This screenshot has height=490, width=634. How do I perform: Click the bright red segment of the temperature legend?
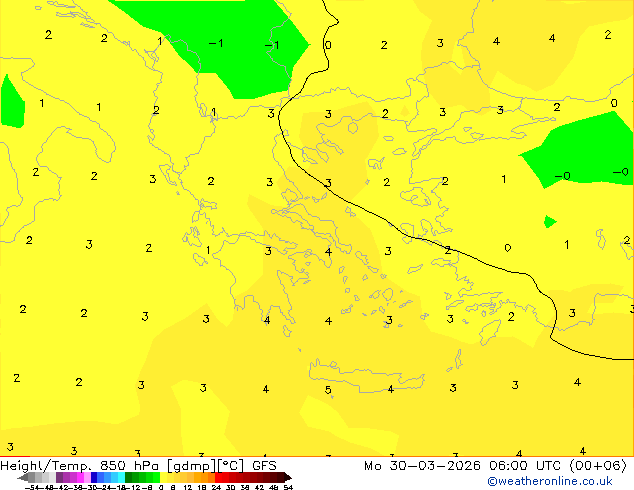[218, 477]
